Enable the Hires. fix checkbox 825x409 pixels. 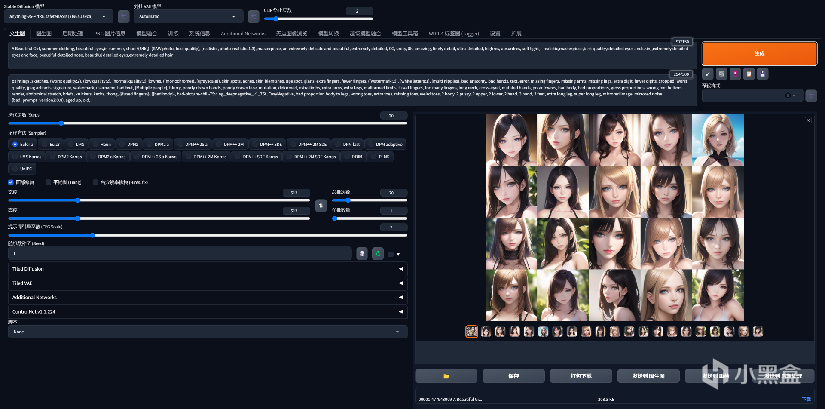[96, 182]
